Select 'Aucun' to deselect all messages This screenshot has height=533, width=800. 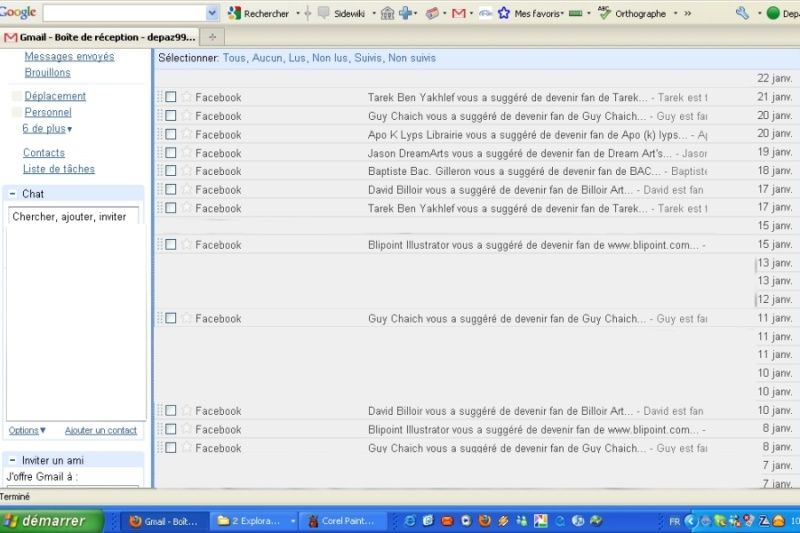pos(267,58)
